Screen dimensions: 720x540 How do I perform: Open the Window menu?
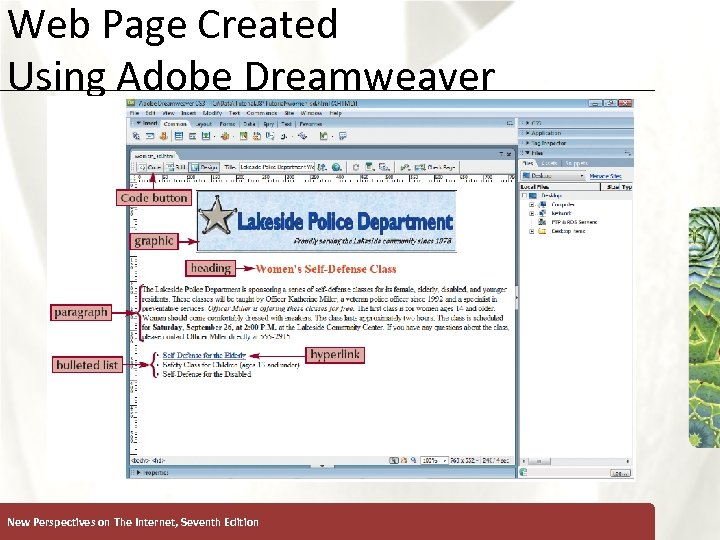(x=311, y=113)
